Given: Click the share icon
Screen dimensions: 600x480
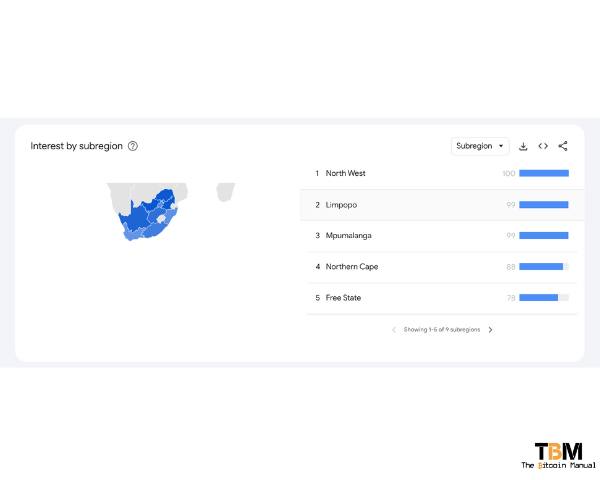Looking at the screenshot, I should [563, 146].
